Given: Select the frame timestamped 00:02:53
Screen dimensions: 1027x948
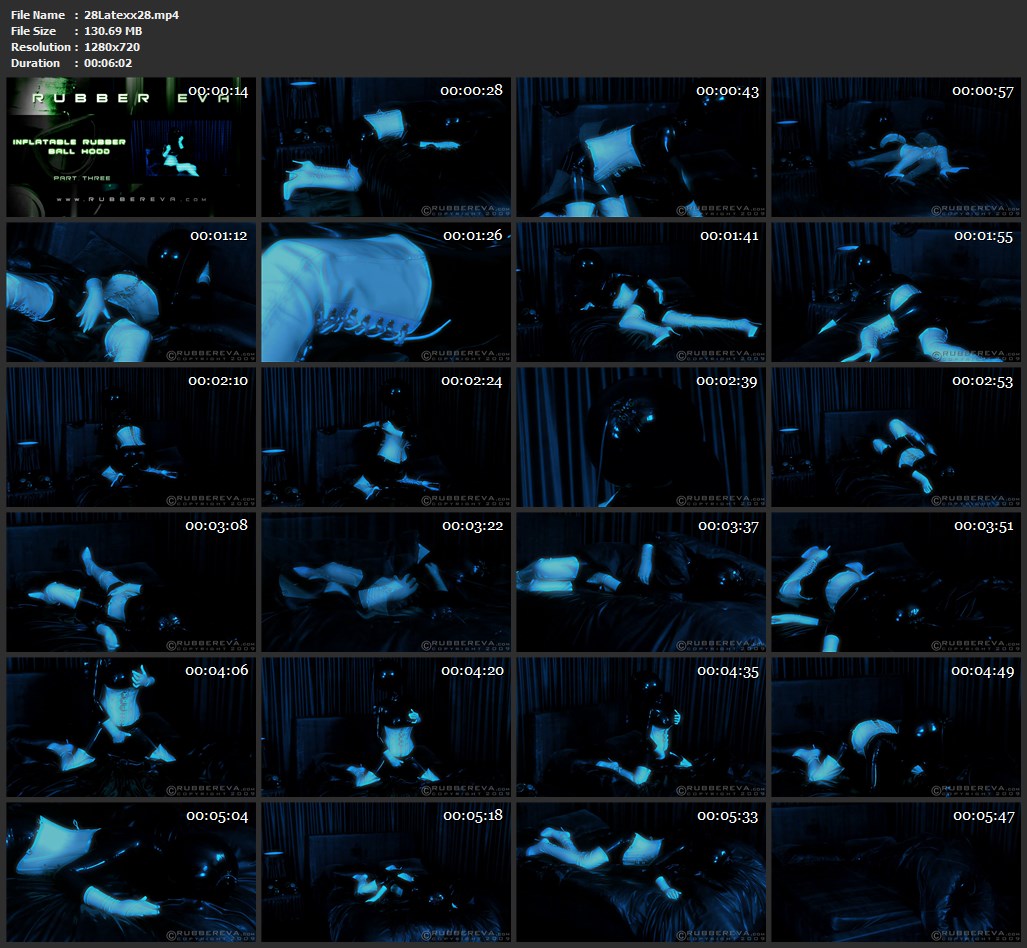Looking at the screenshot, I should [x=896, y=437].
